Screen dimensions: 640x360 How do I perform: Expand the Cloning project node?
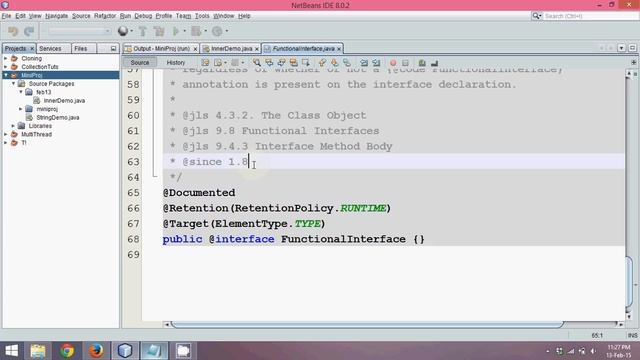(x=6, y=58)
